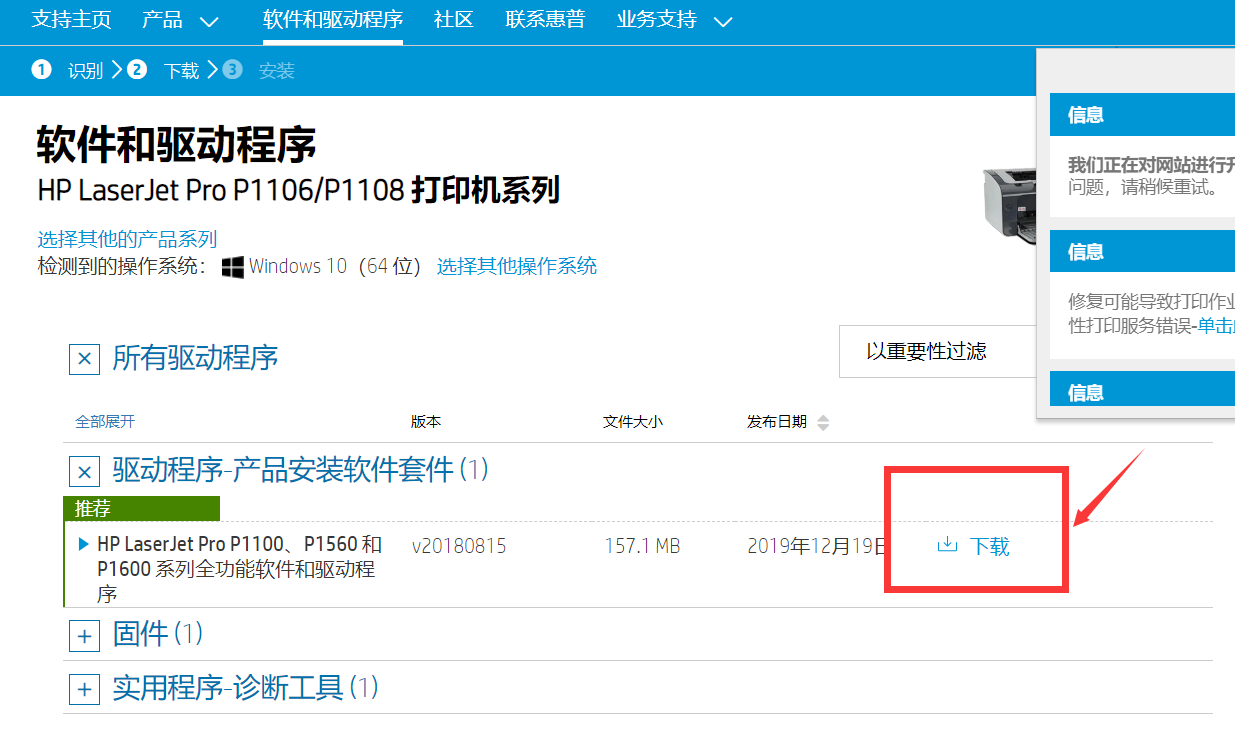Expand the HP LaserJet Pro P1100 driver triangle
The width and height of the screenshot is (1235, 750).
click(x=83, y=545)
